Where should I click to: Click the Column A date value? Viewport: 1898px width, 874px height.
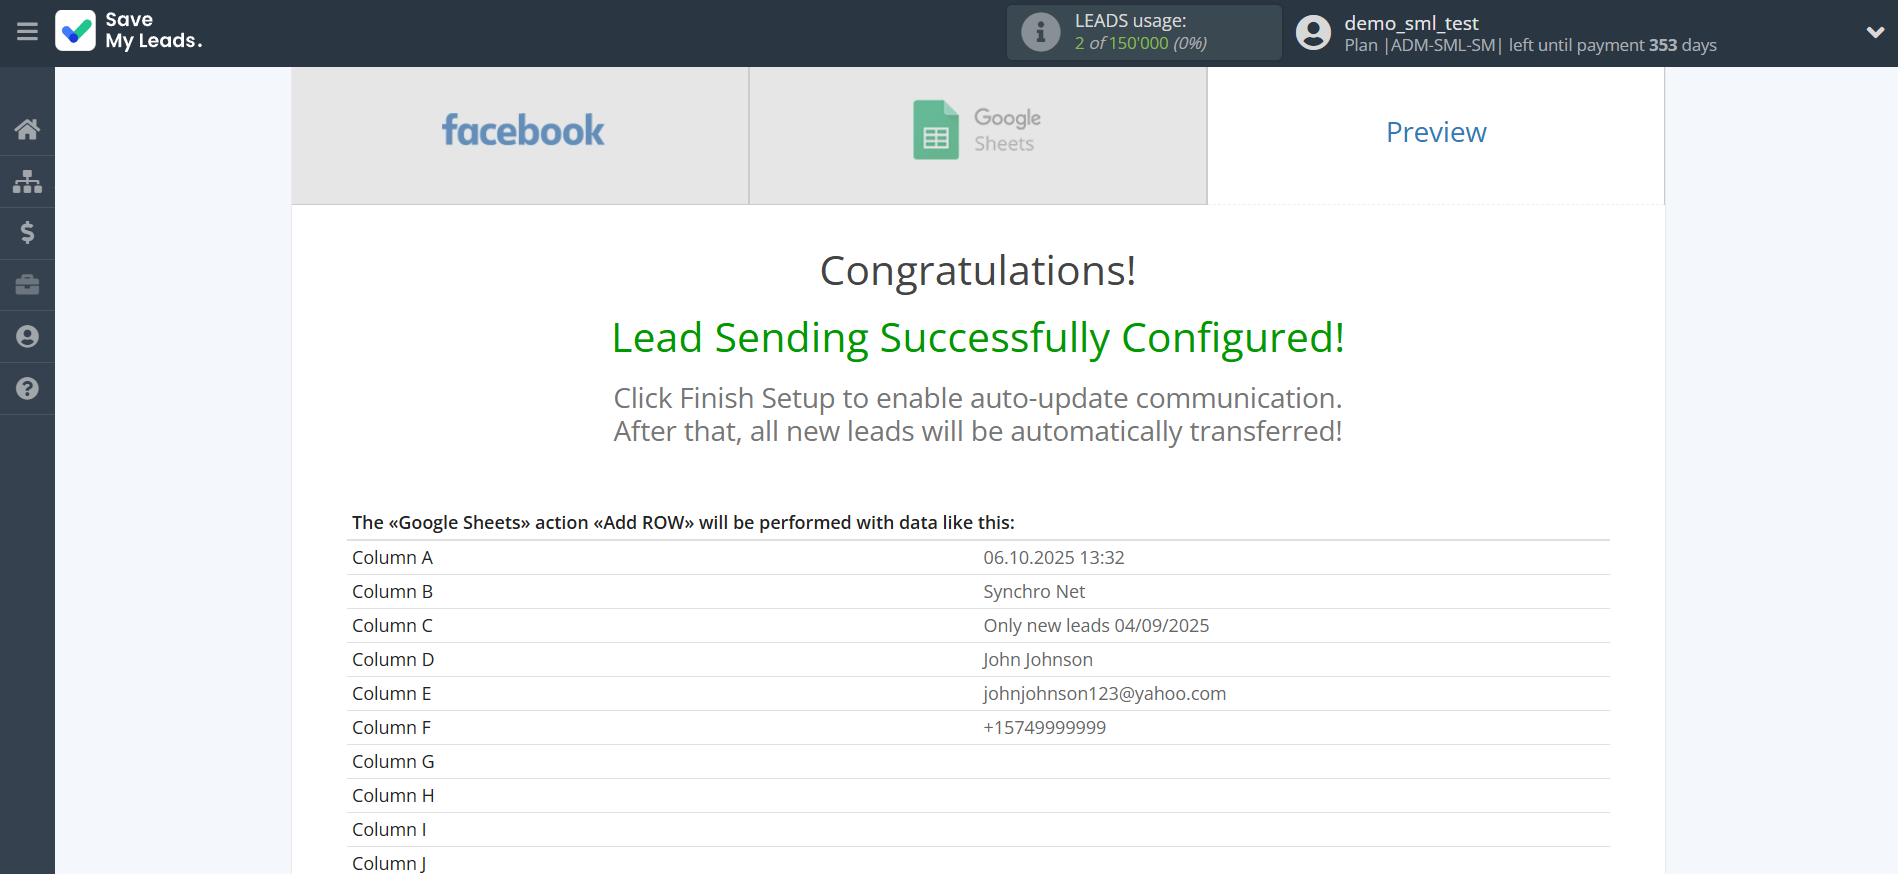1053,558
